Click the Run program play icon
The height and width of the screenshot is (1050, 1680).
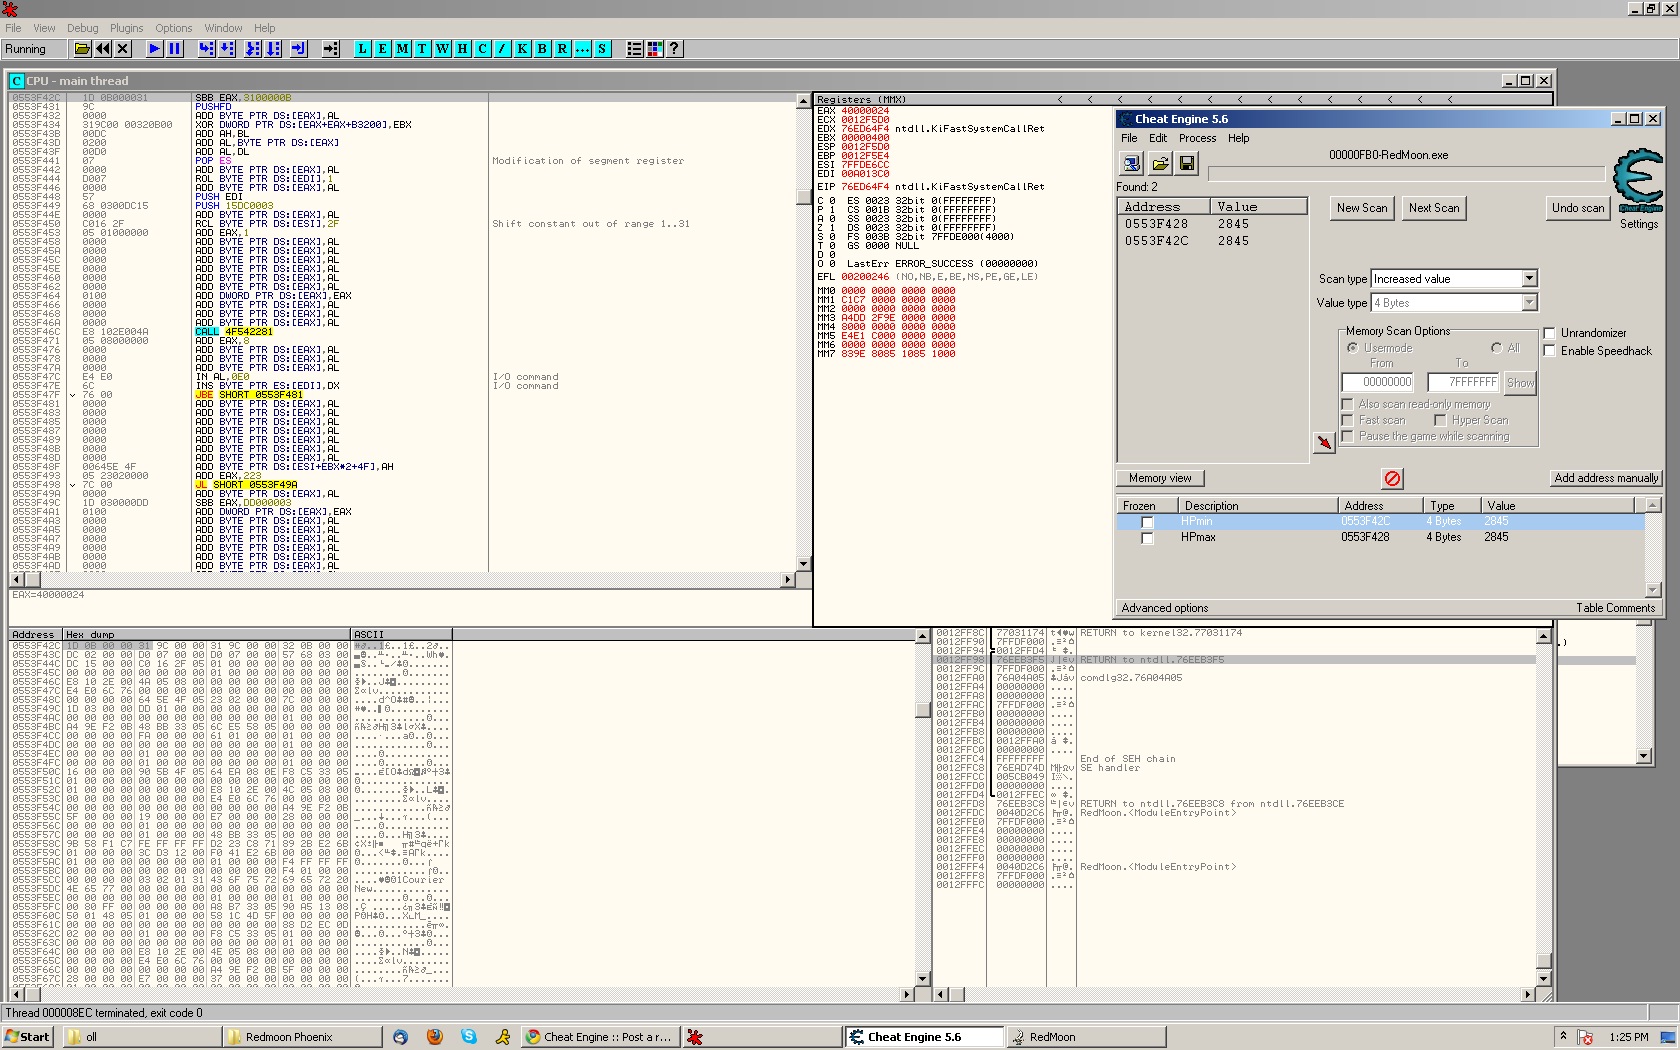pos(154,49)
